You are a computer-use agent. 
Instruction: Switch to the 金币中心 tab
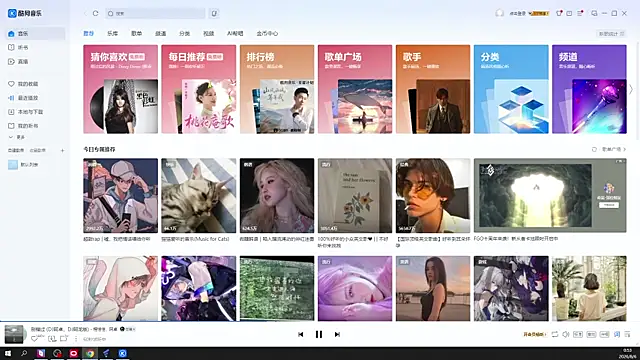267,33
